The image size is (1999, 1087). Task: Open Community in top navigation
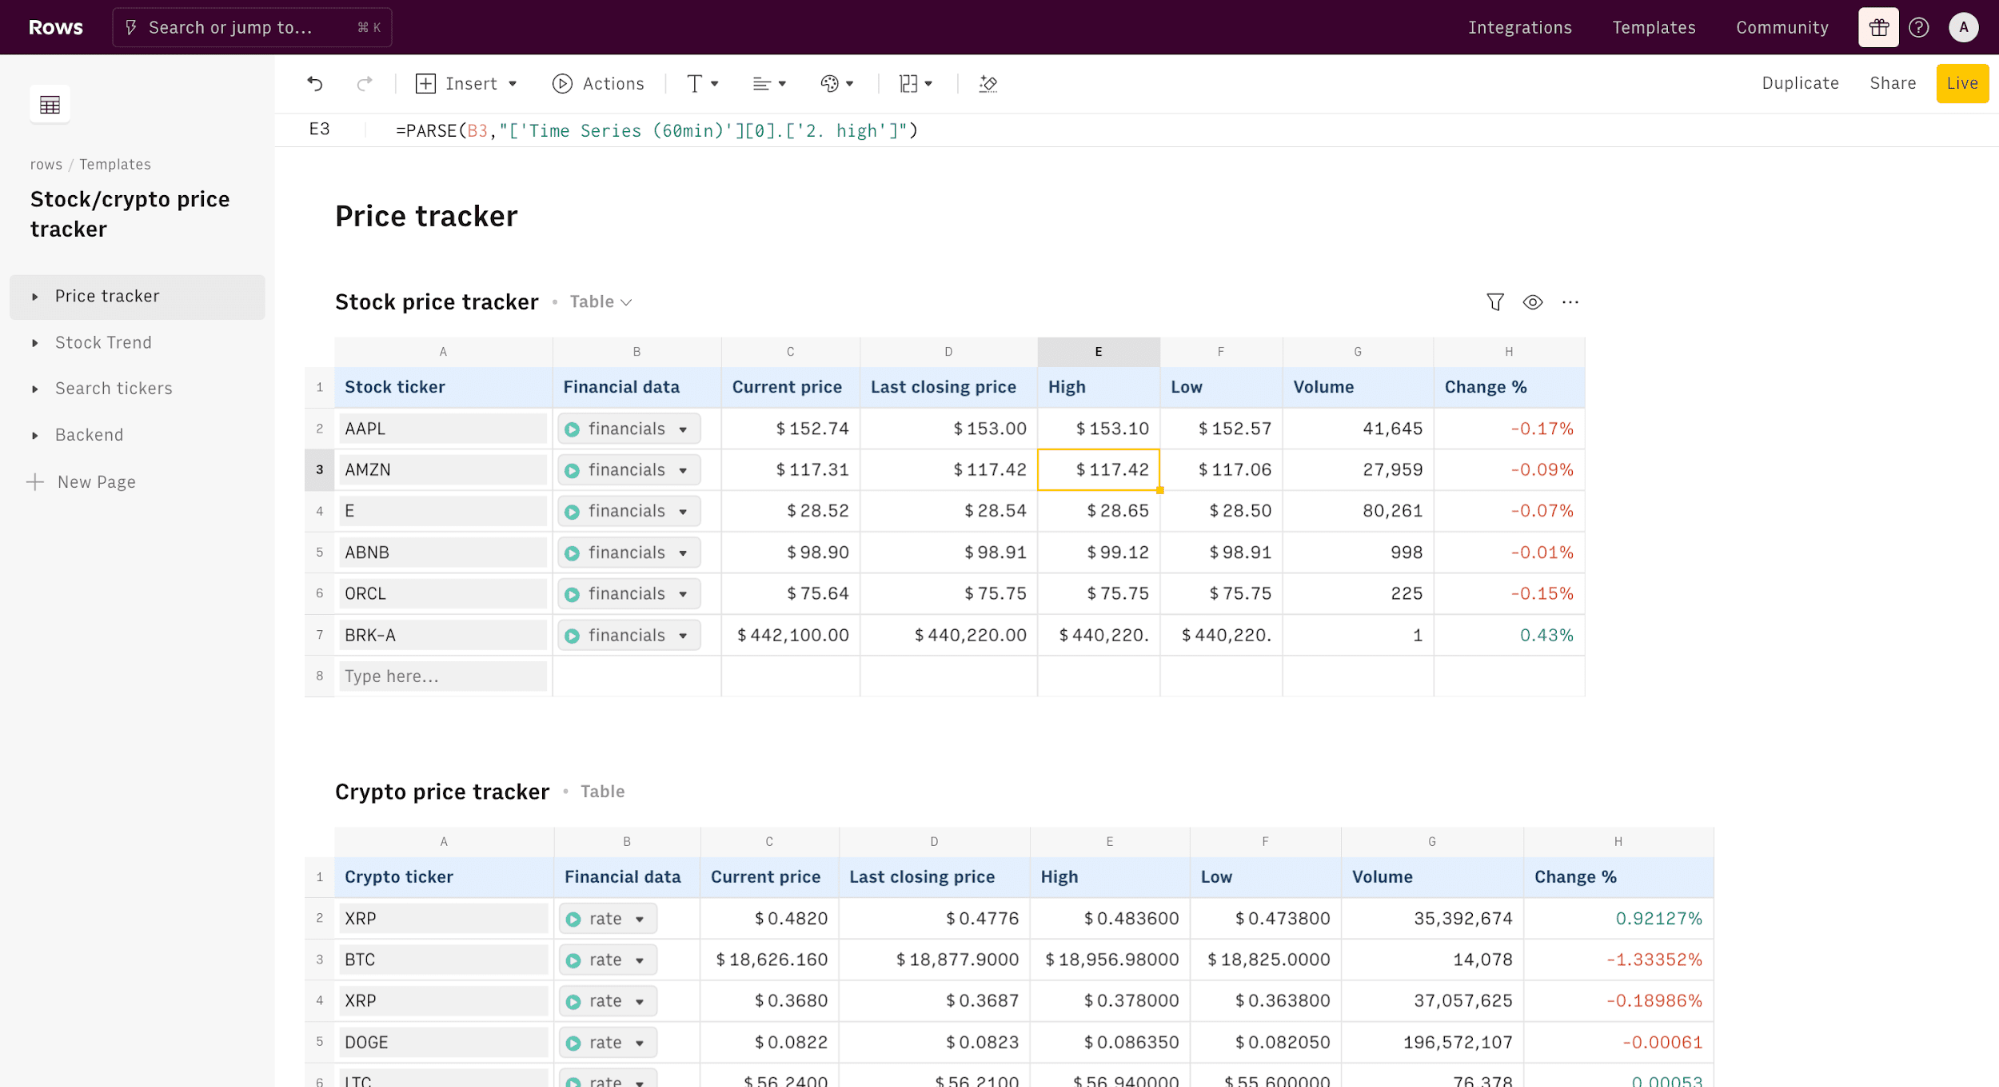pos(1781,28)
